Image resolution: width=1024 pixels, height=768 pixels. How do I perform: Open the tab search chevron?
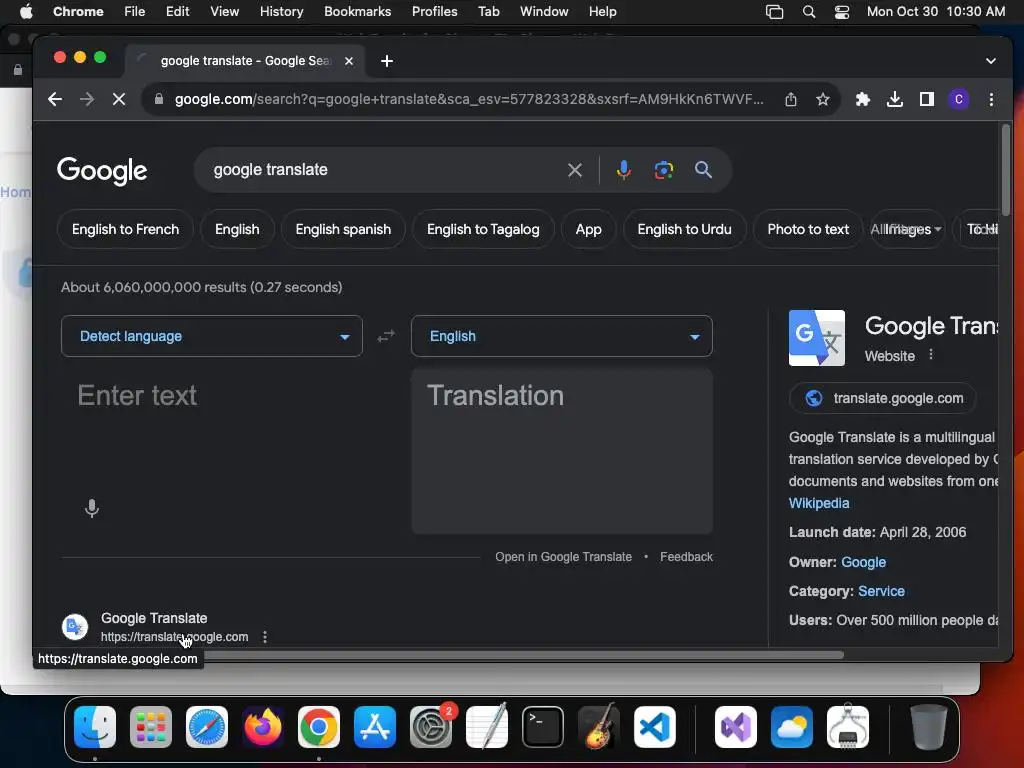991,61
